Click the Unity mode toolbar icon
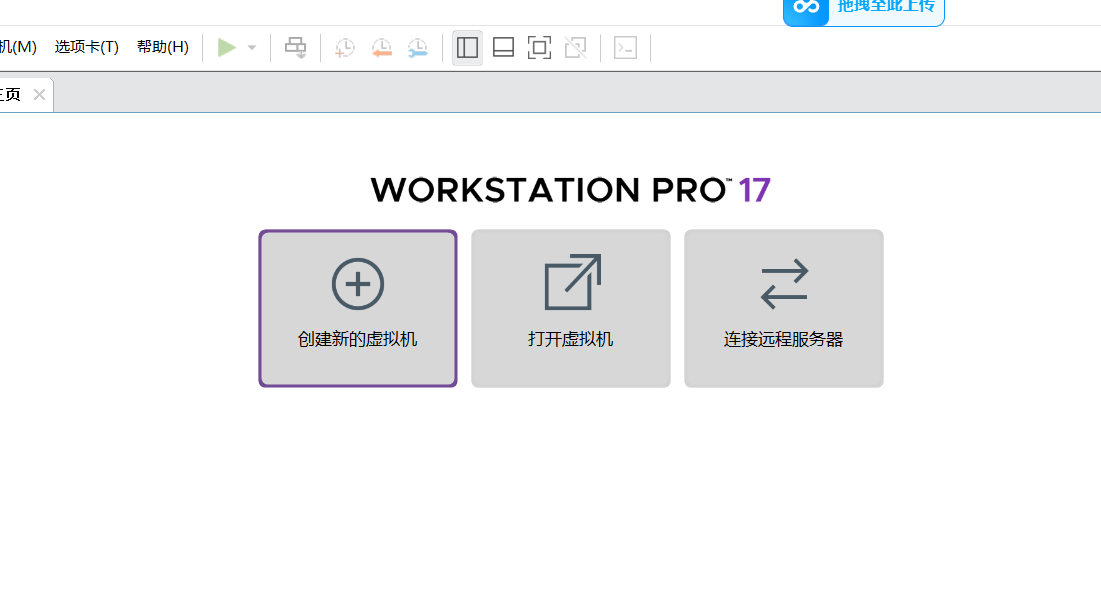1101x596 pixels. [576, 48]
